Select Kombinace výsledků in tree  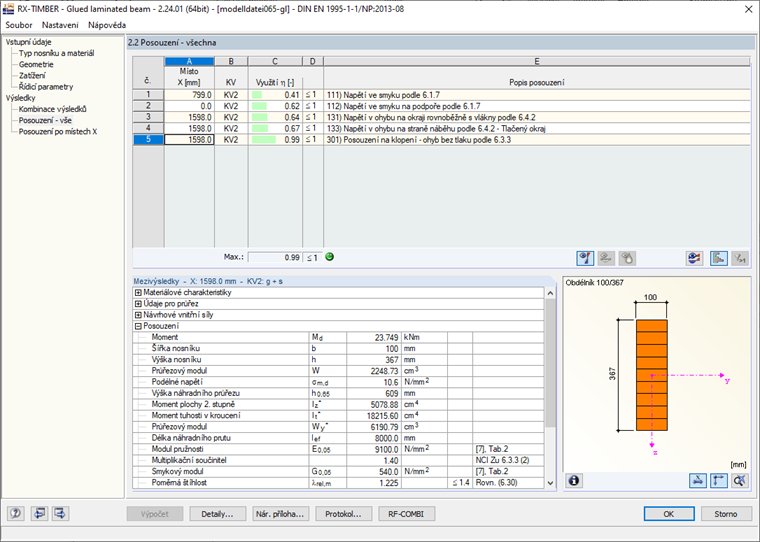pyautogui.click(x=52, y=109)
